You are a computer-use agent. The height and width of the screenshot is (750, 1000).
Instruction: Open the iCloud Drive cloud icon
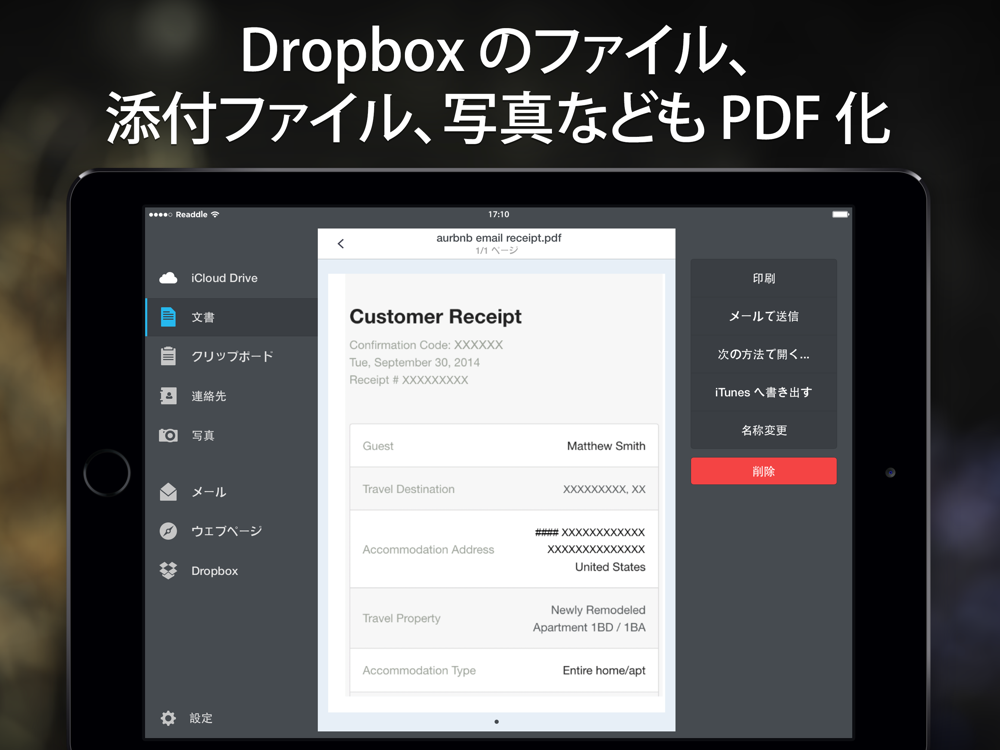[x=168, y=278]
